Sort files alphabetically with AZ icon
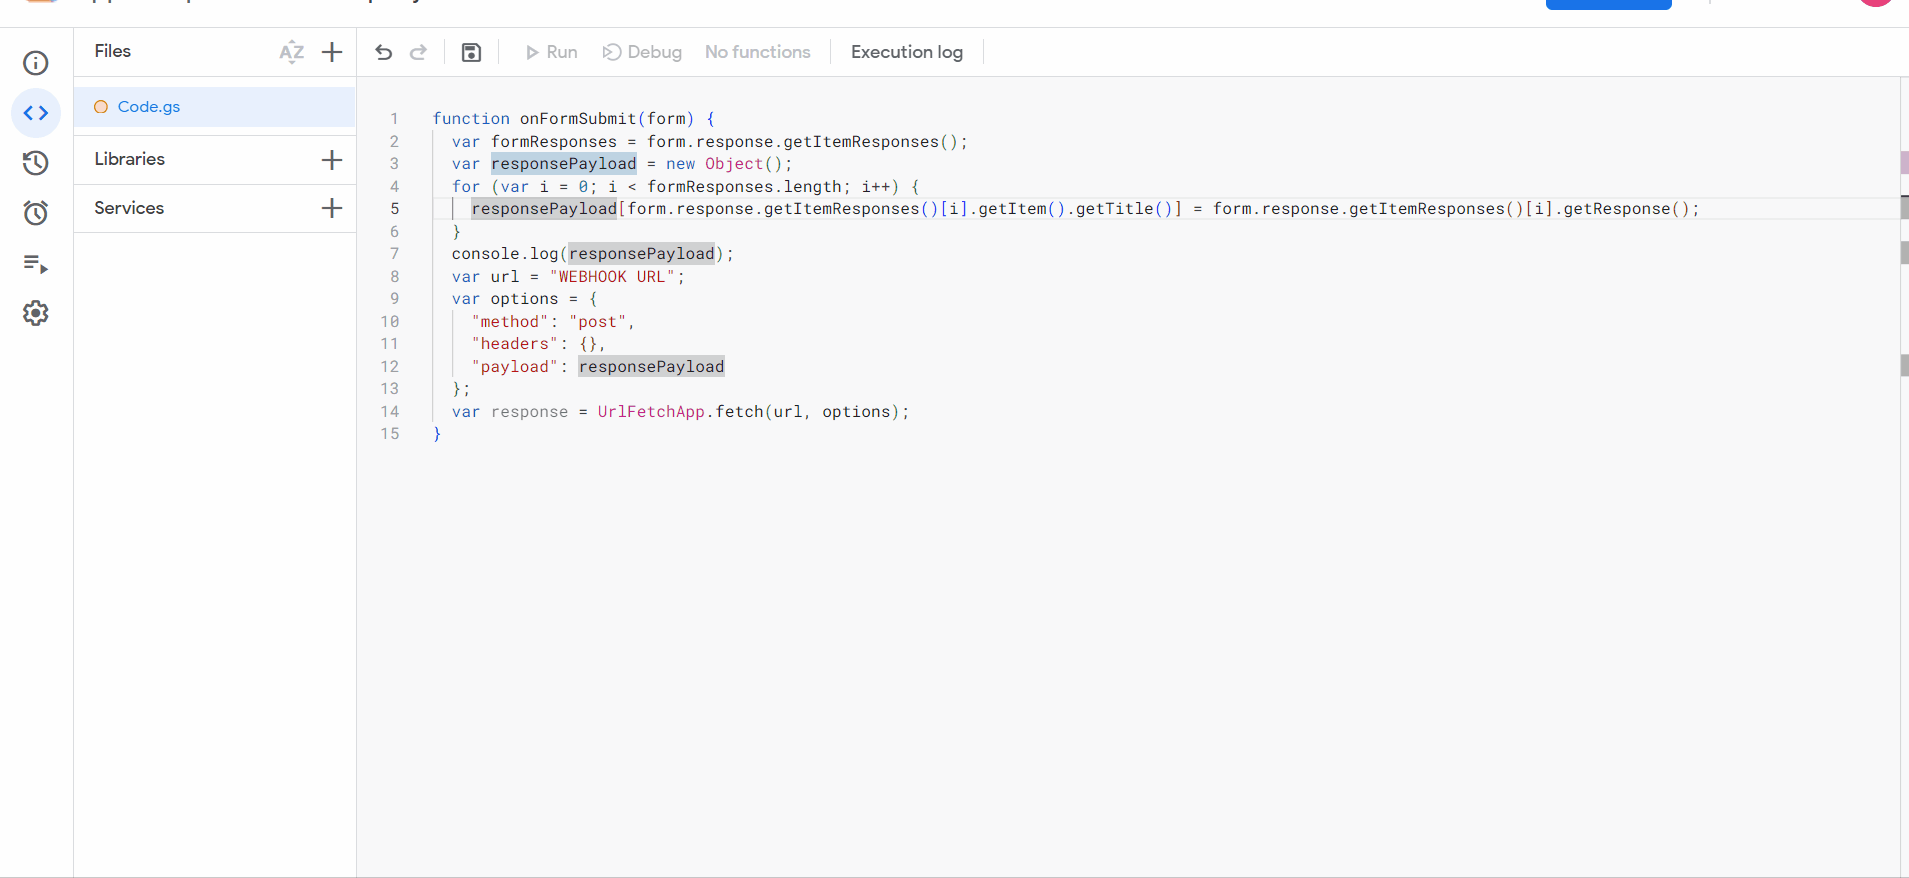Viewport: 1909px width, 878px height. tap(291, 52)
